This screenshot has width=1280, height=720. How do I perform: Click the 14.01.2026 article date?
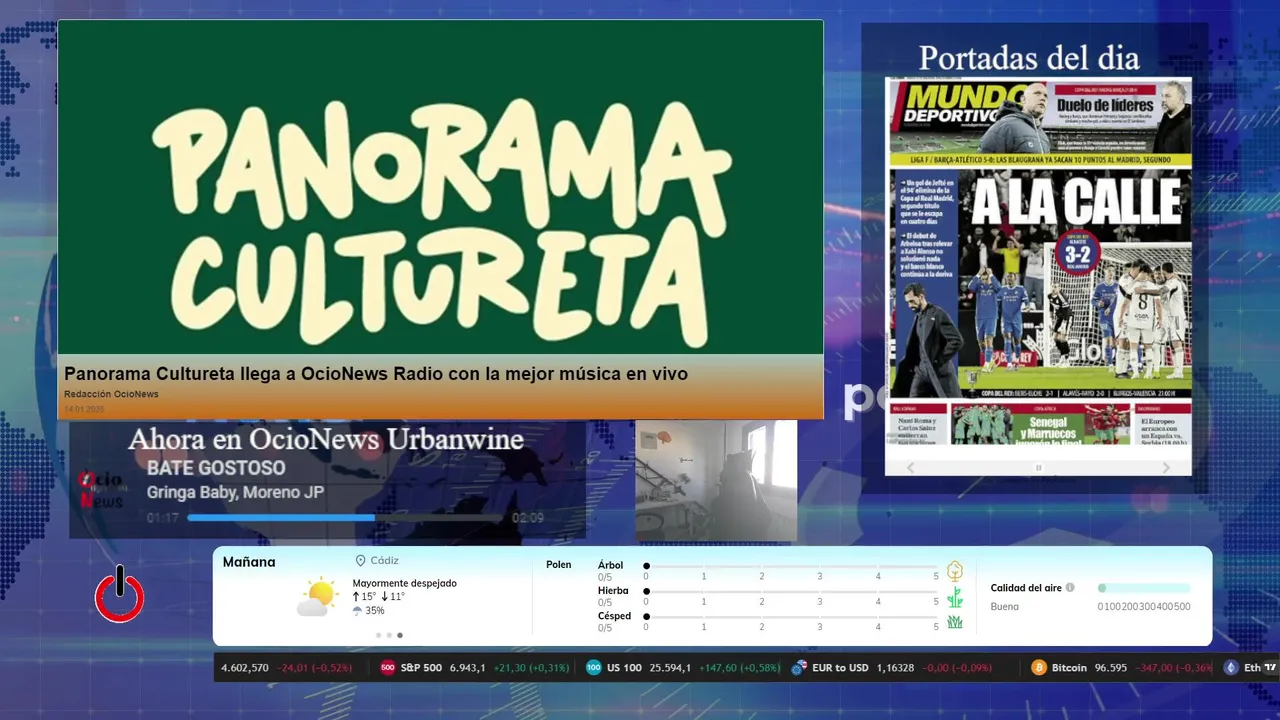(x=84, y=409)
